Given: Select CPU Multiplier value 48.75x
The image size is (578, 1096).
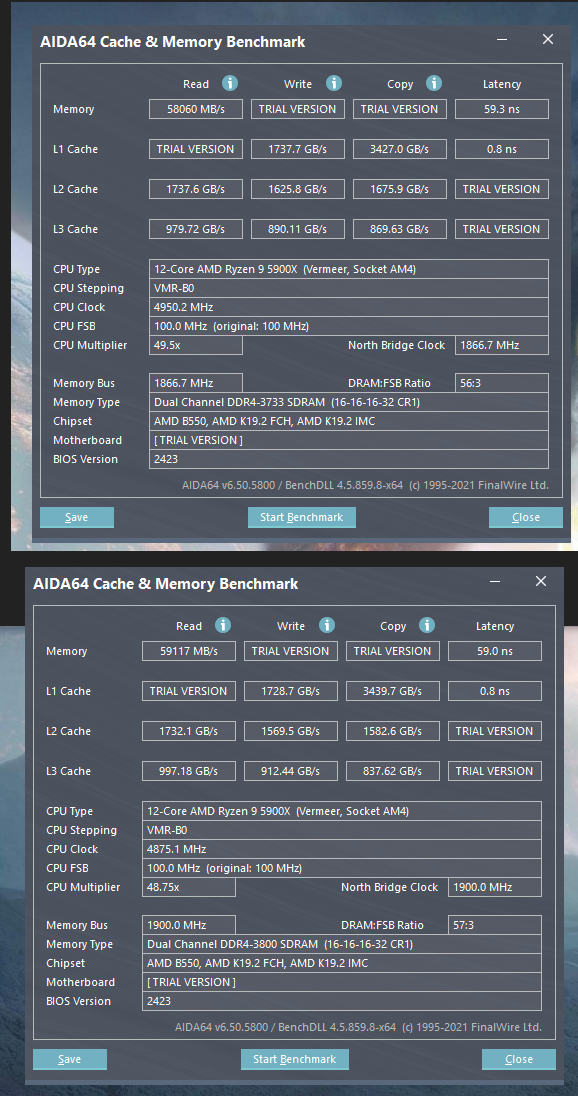Looking at the screenshot, I should pyautogui.click(x=189, y=887).
